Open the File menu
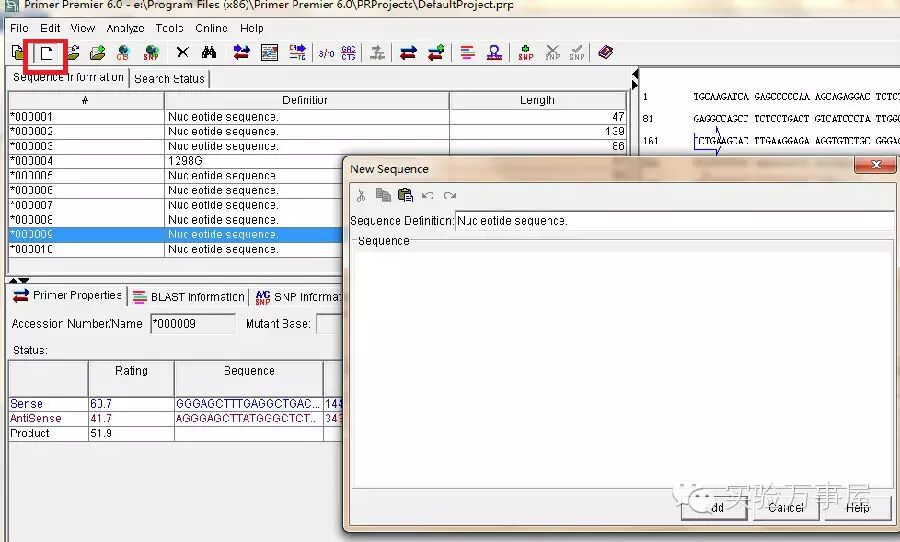 tap(20, 28)
